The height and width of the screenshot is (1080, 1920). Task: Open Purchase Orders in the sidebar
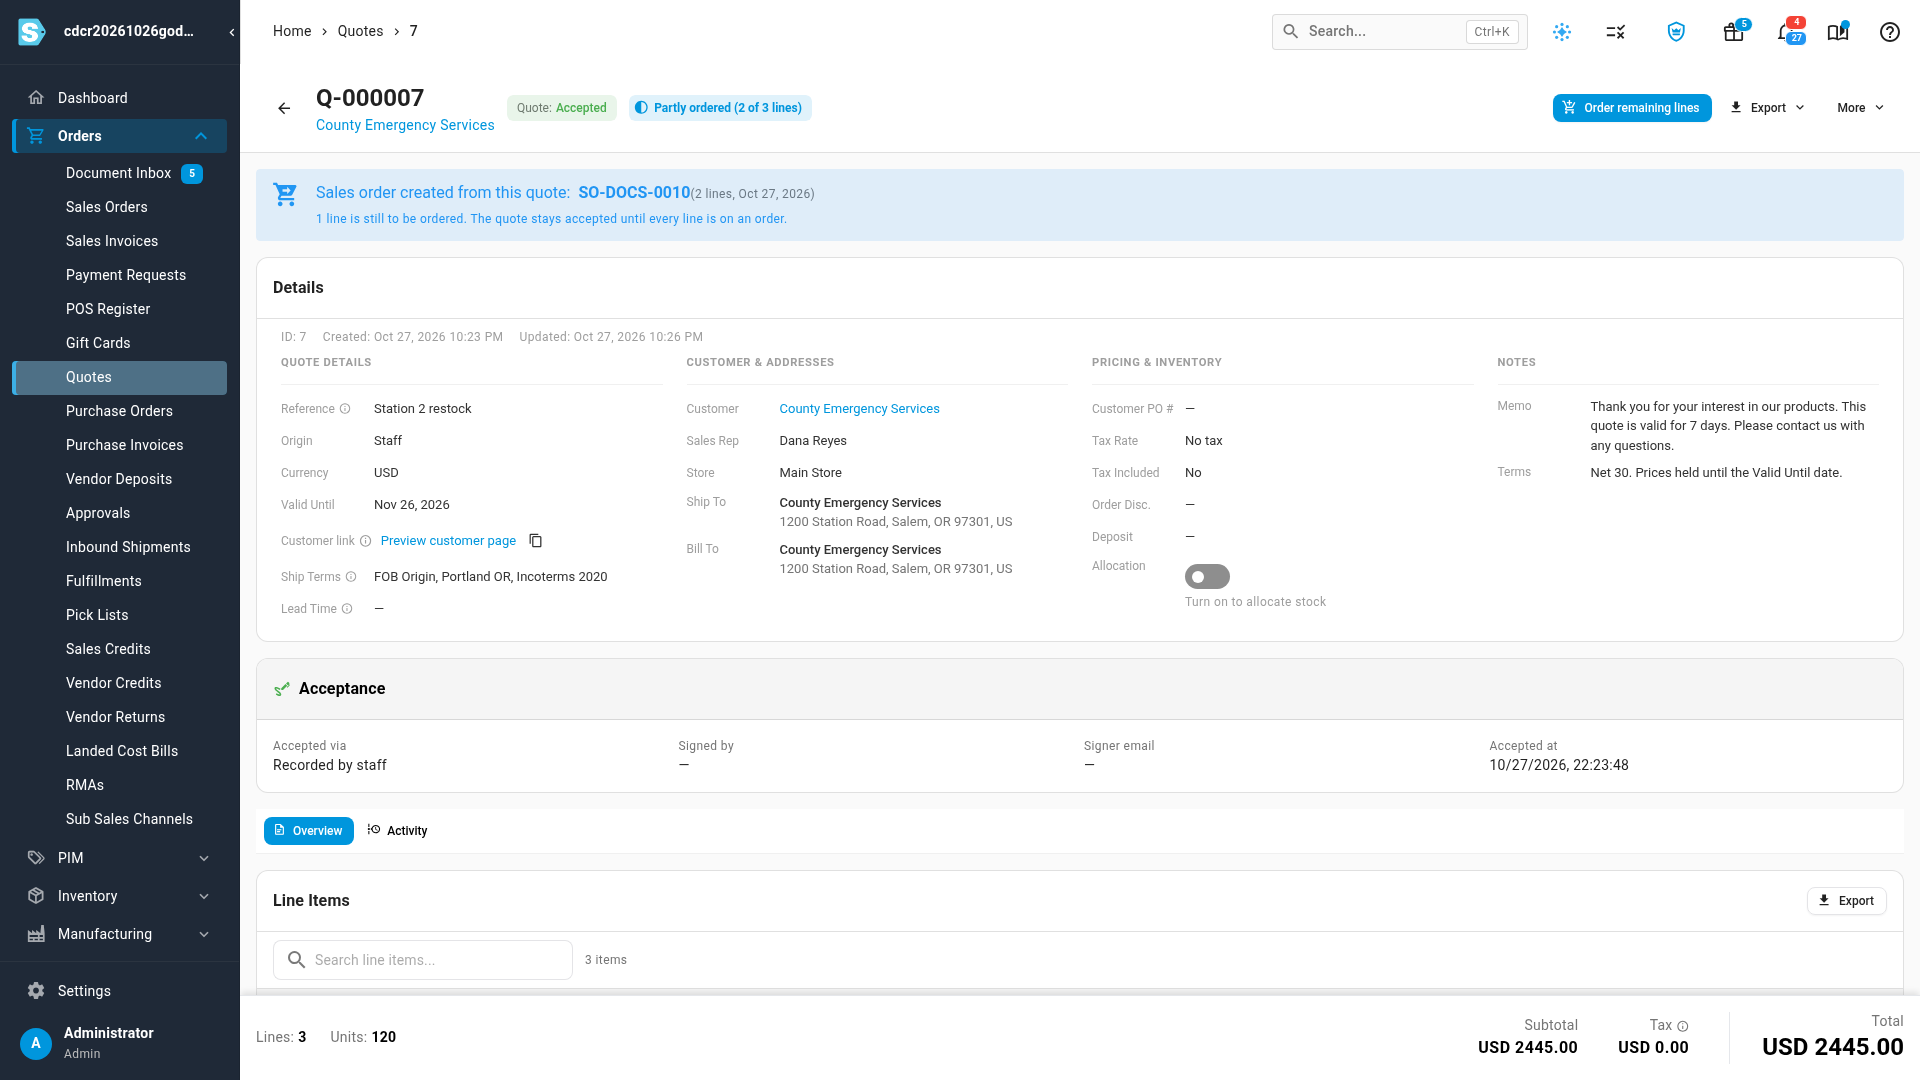(120, 411)
